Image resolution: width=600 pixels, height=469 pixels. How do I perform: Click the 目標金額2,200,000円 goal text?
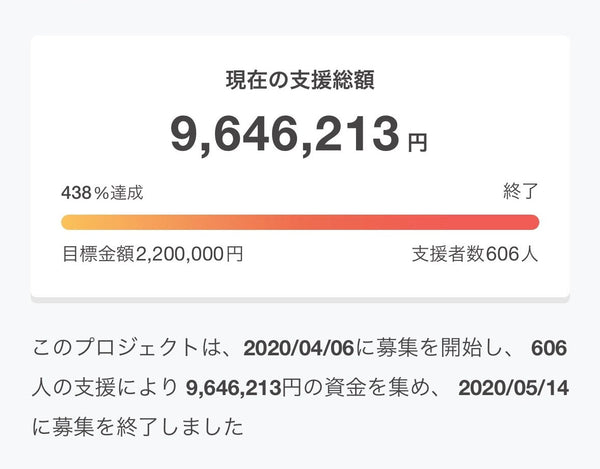point(152,253)
